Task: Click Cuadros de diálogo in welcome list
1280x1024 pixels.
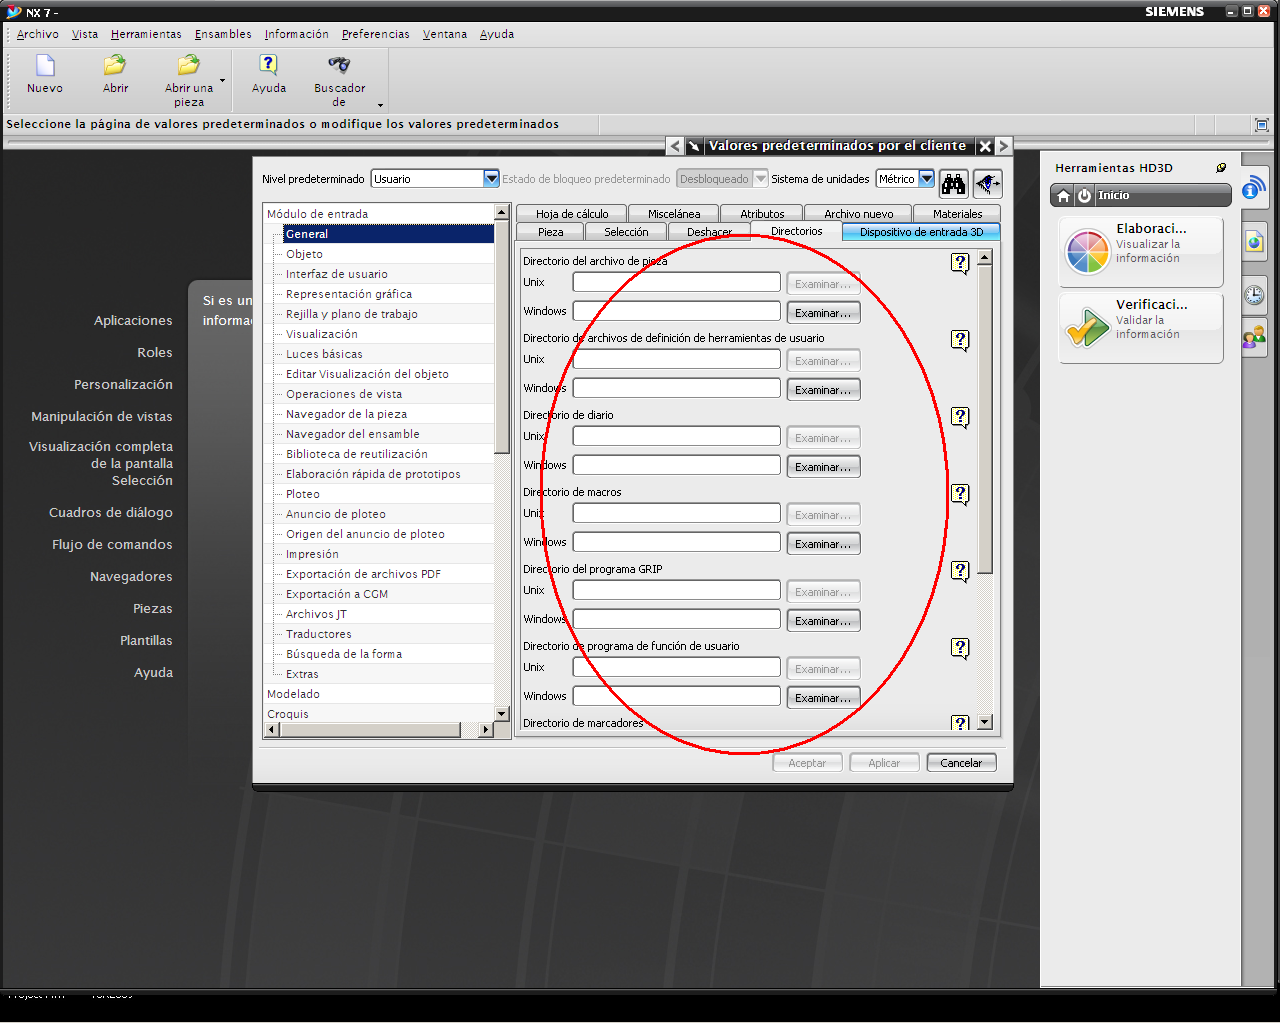Action: [111, 513]
